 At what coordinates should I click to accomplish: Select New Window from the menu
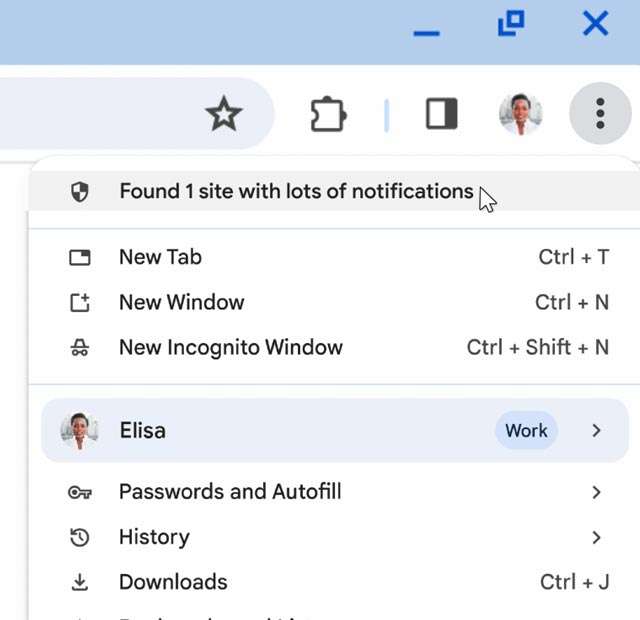point(181,302)
